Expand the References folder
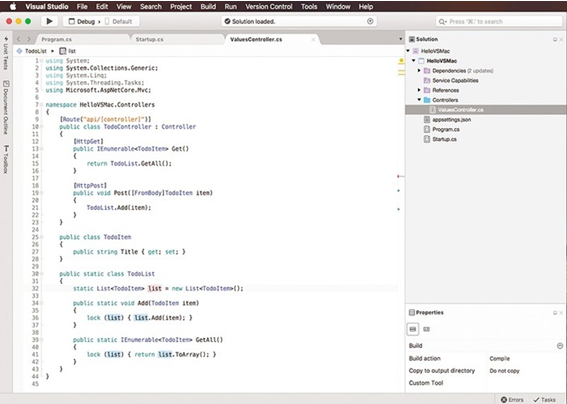Screen dimensions: 567x404 [x=419, y=90]
